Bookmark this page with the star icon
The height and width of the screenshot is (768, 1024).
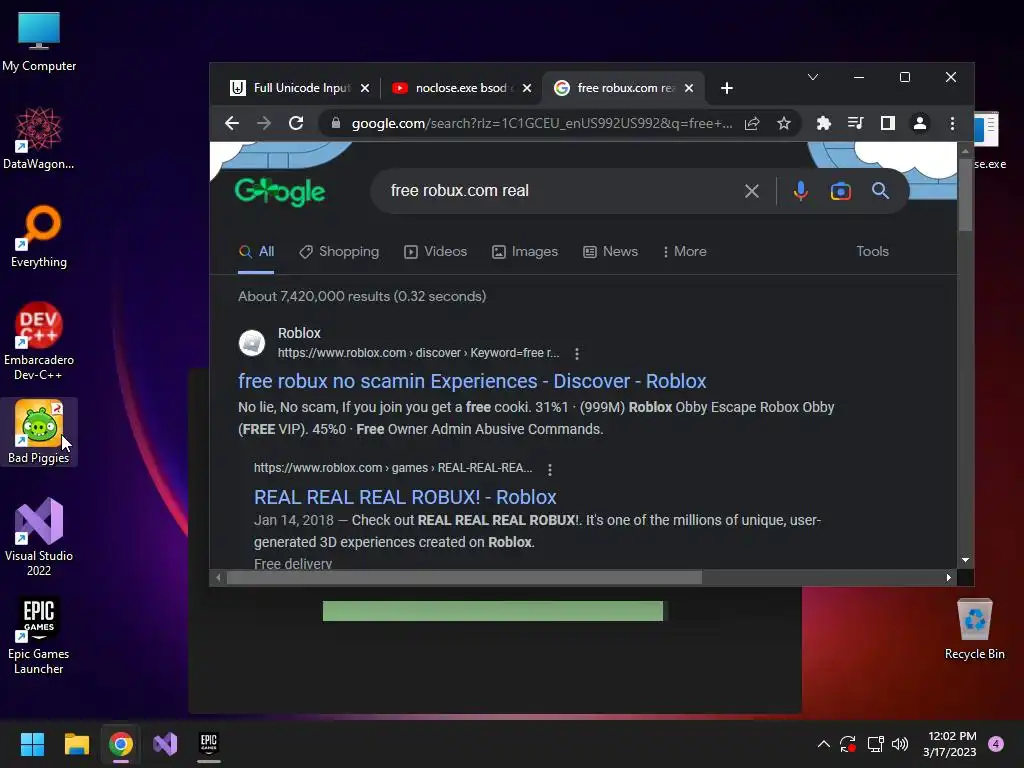click(784, 123)
